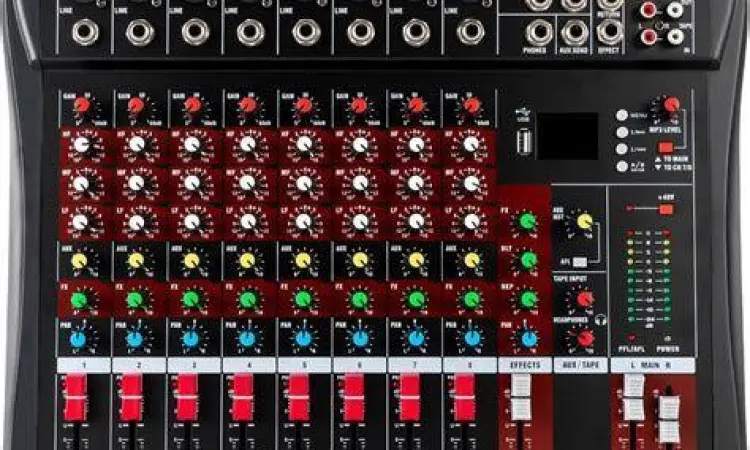This screenshot has width=750, height=450.
Task: Click the LED output level meter
Action: point(648,276)
